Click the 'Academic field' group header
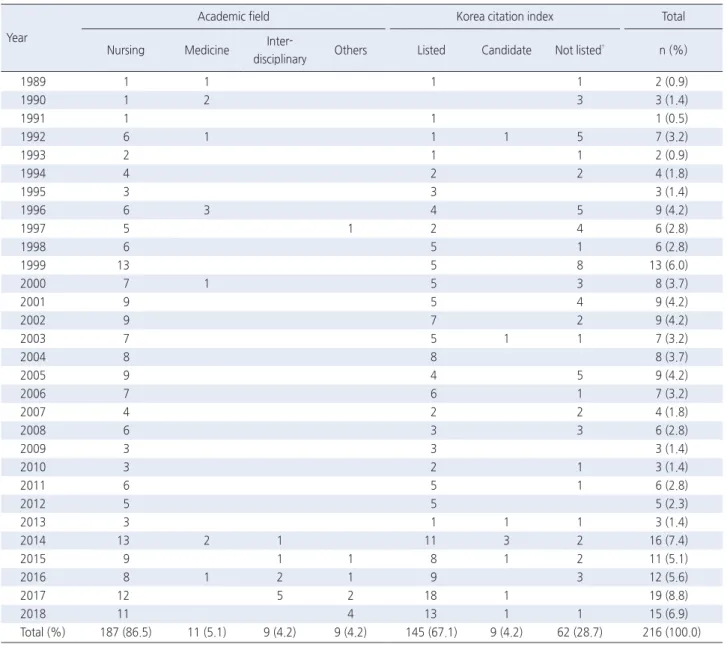The image size is (727, 647). click(x=233, y=17)
